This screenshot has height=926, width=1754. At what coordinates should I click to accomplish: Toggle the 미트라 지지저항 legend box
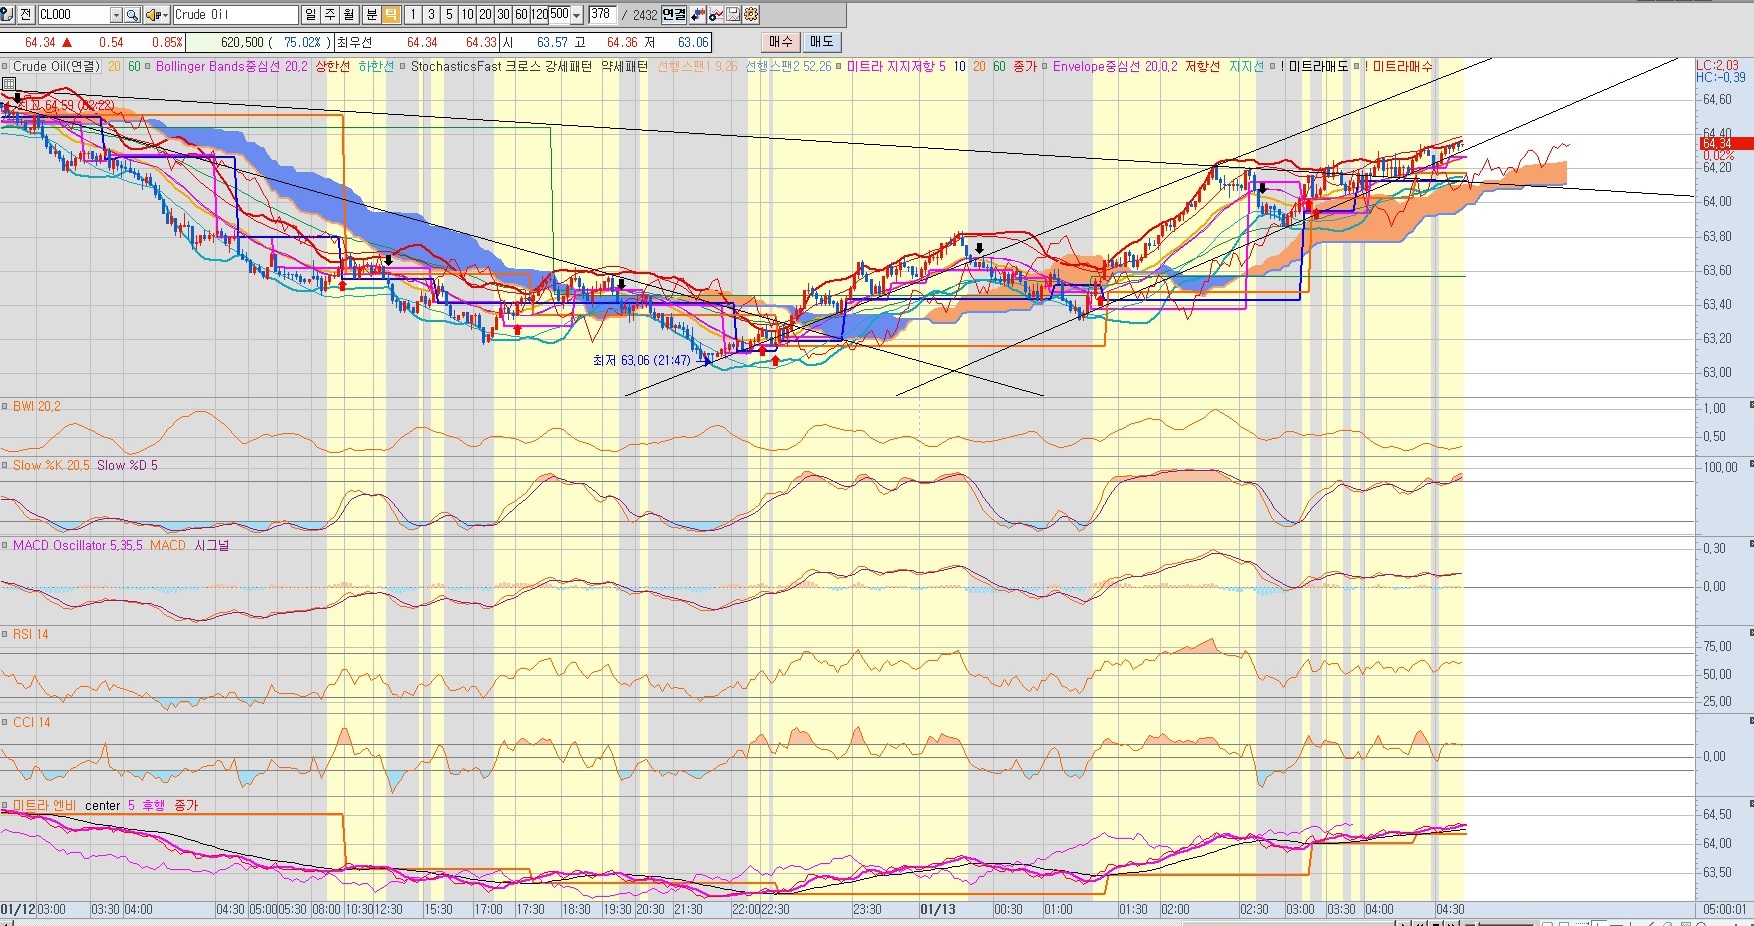[838, 67]
